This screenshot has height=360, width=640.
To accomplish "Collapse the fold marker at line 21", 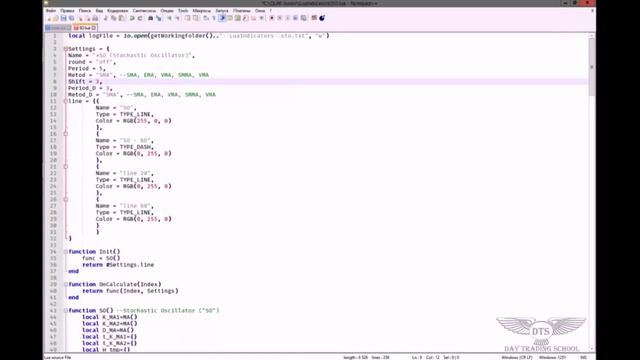I will click(66, 167).
